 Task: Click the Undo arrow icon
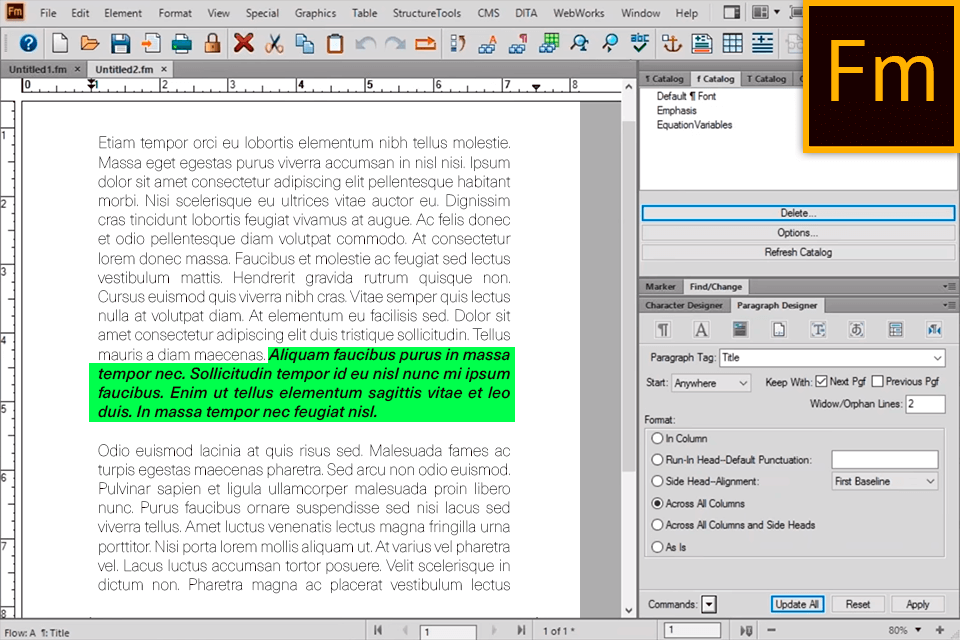pyautogui.click(x=364, y=43)
